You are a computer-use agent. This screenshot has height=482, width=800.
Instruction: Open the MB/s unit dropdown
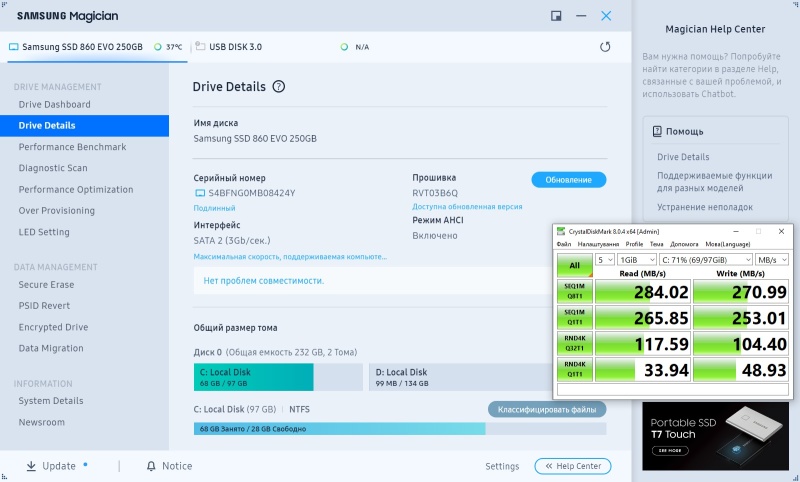771,260
